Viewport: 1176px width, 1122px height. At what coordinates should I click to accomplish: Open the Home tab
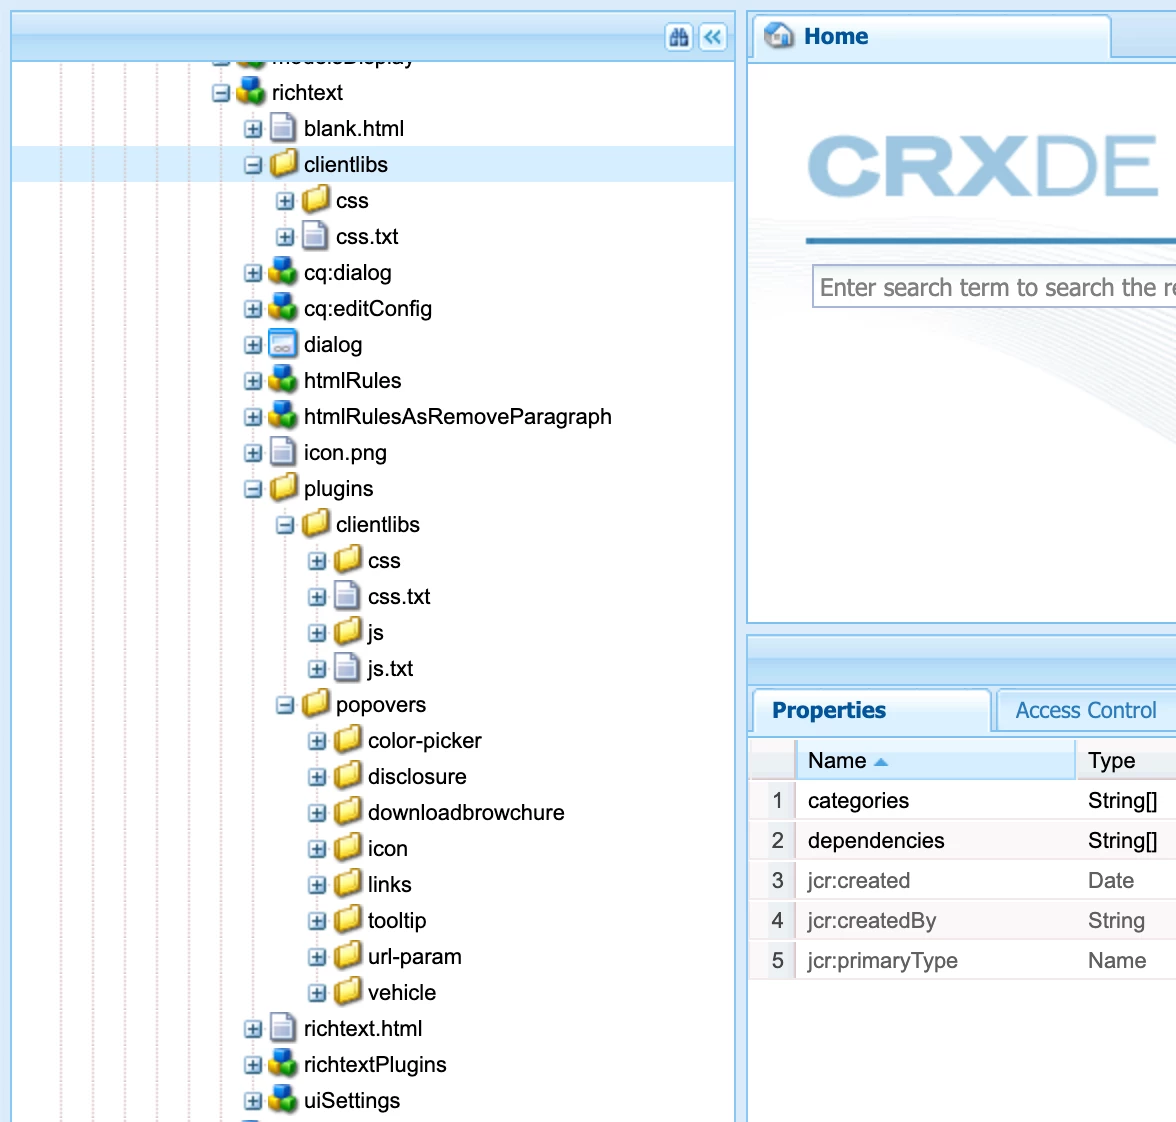coord(930,36)
